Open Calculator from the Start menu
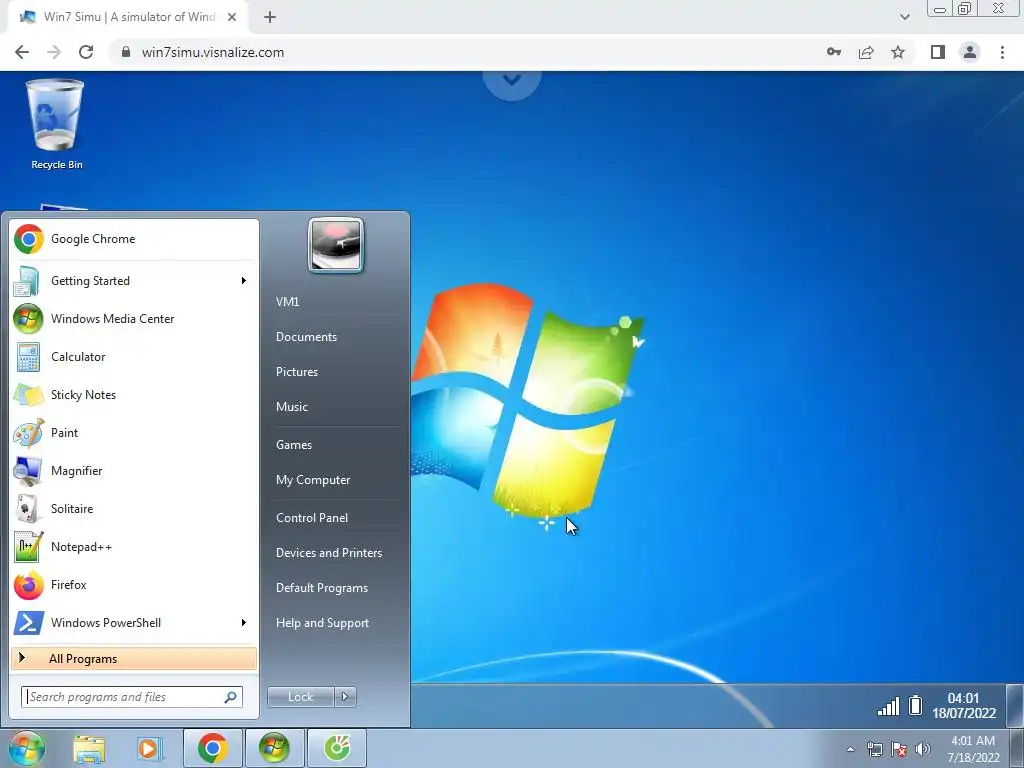This screenshot has width=1024, height=768. click(134, 357)
